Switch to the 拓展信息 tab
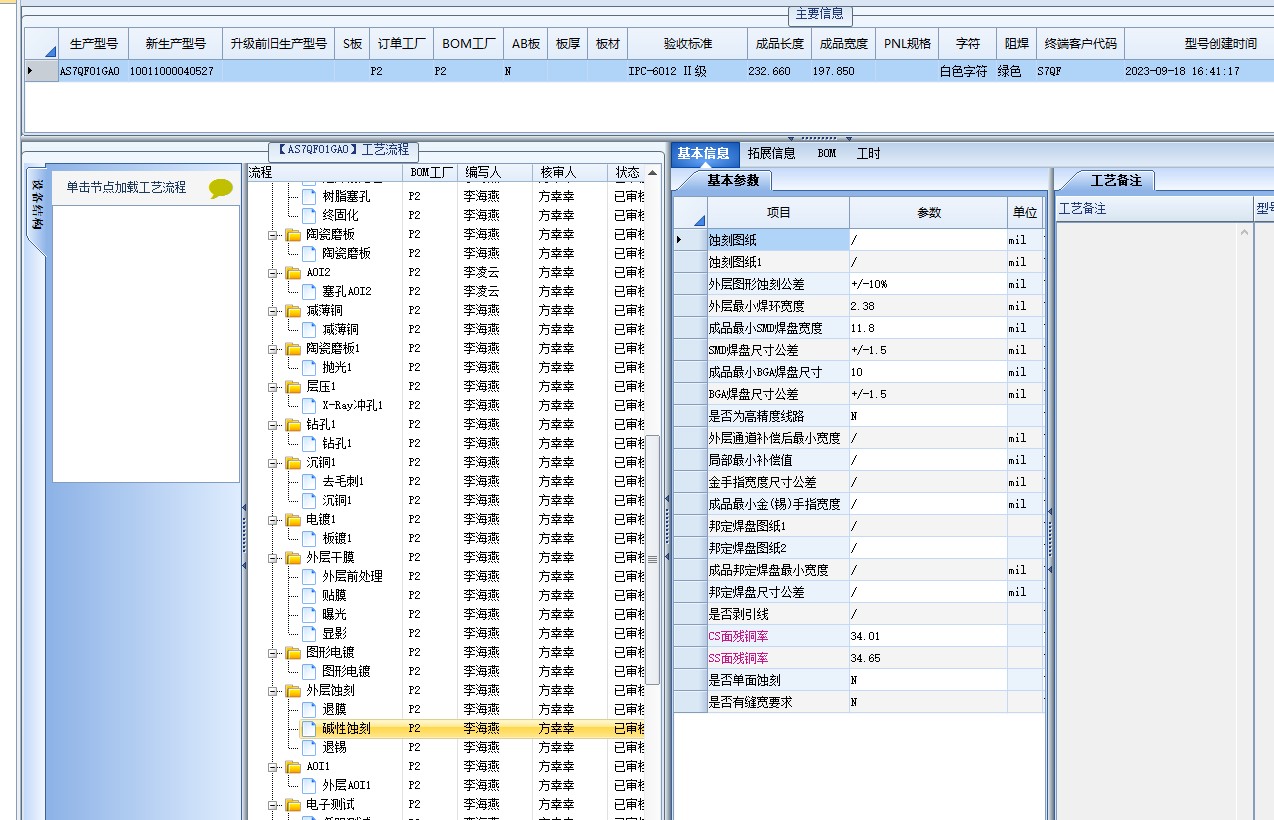1274x820 pixels. click(x=771, y=153)
